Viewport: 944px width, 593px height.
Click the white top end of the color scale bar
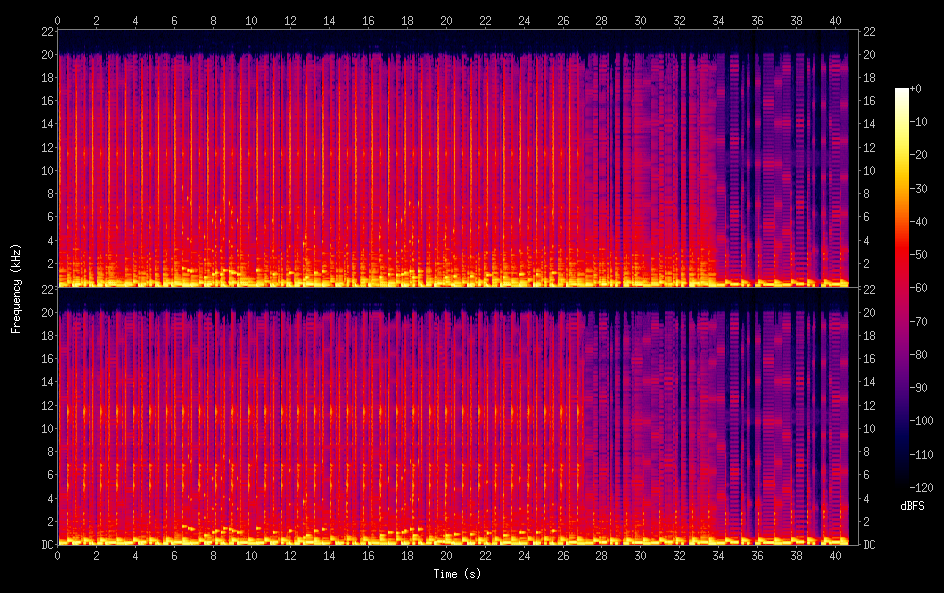coord(902,91)
